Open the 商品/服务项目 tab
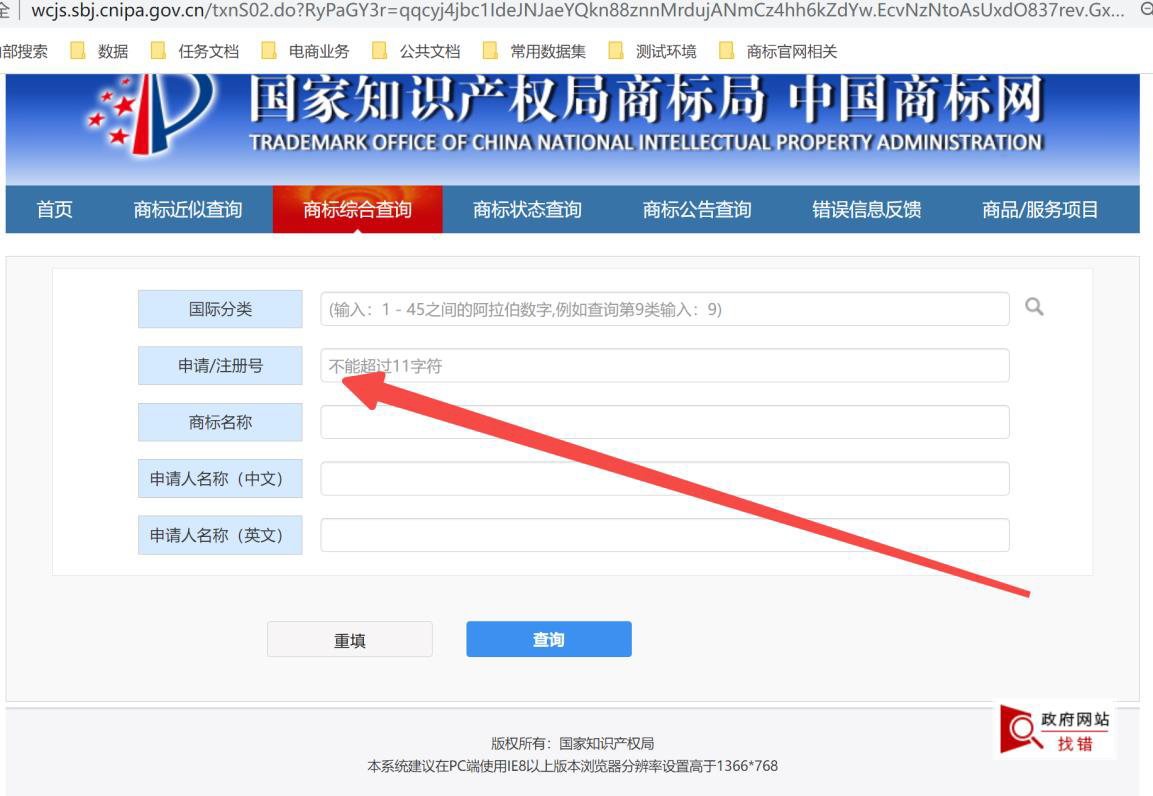The height and width of the screenshot is (796, 1153). 1040,209
